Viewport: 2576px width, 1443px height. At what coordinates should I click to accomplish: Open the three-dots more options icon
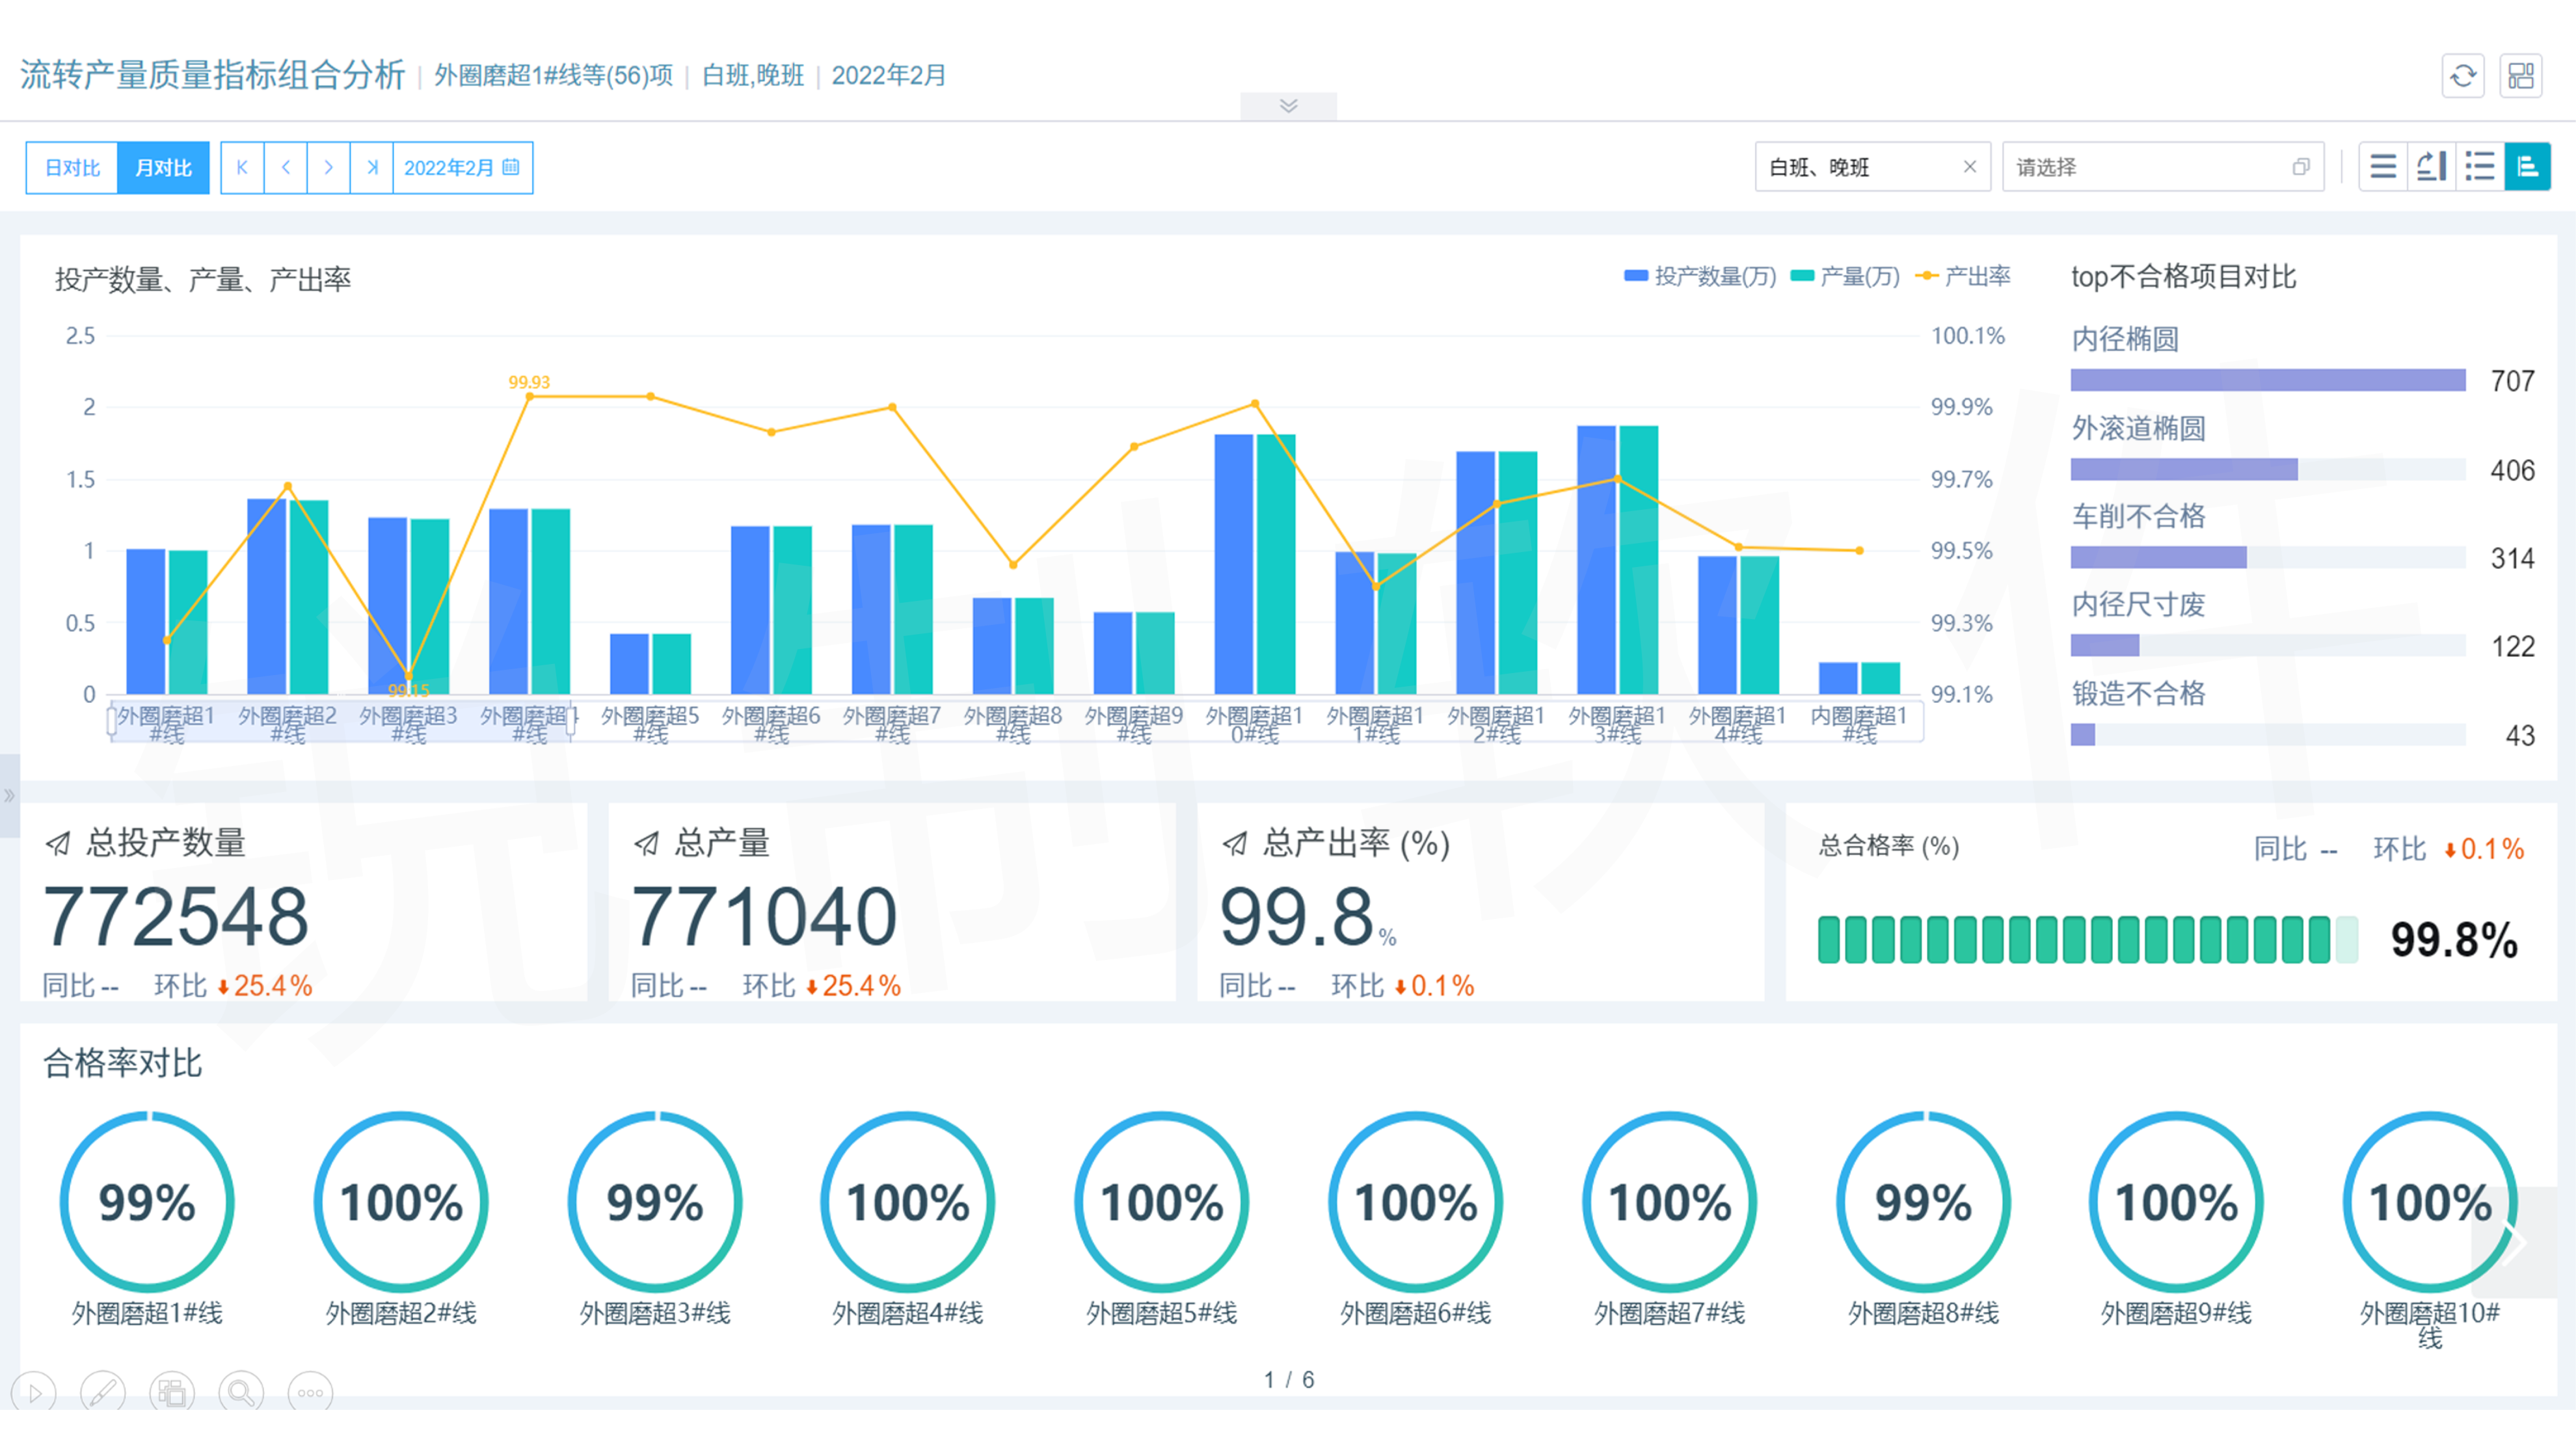(x=310, y=1392)
